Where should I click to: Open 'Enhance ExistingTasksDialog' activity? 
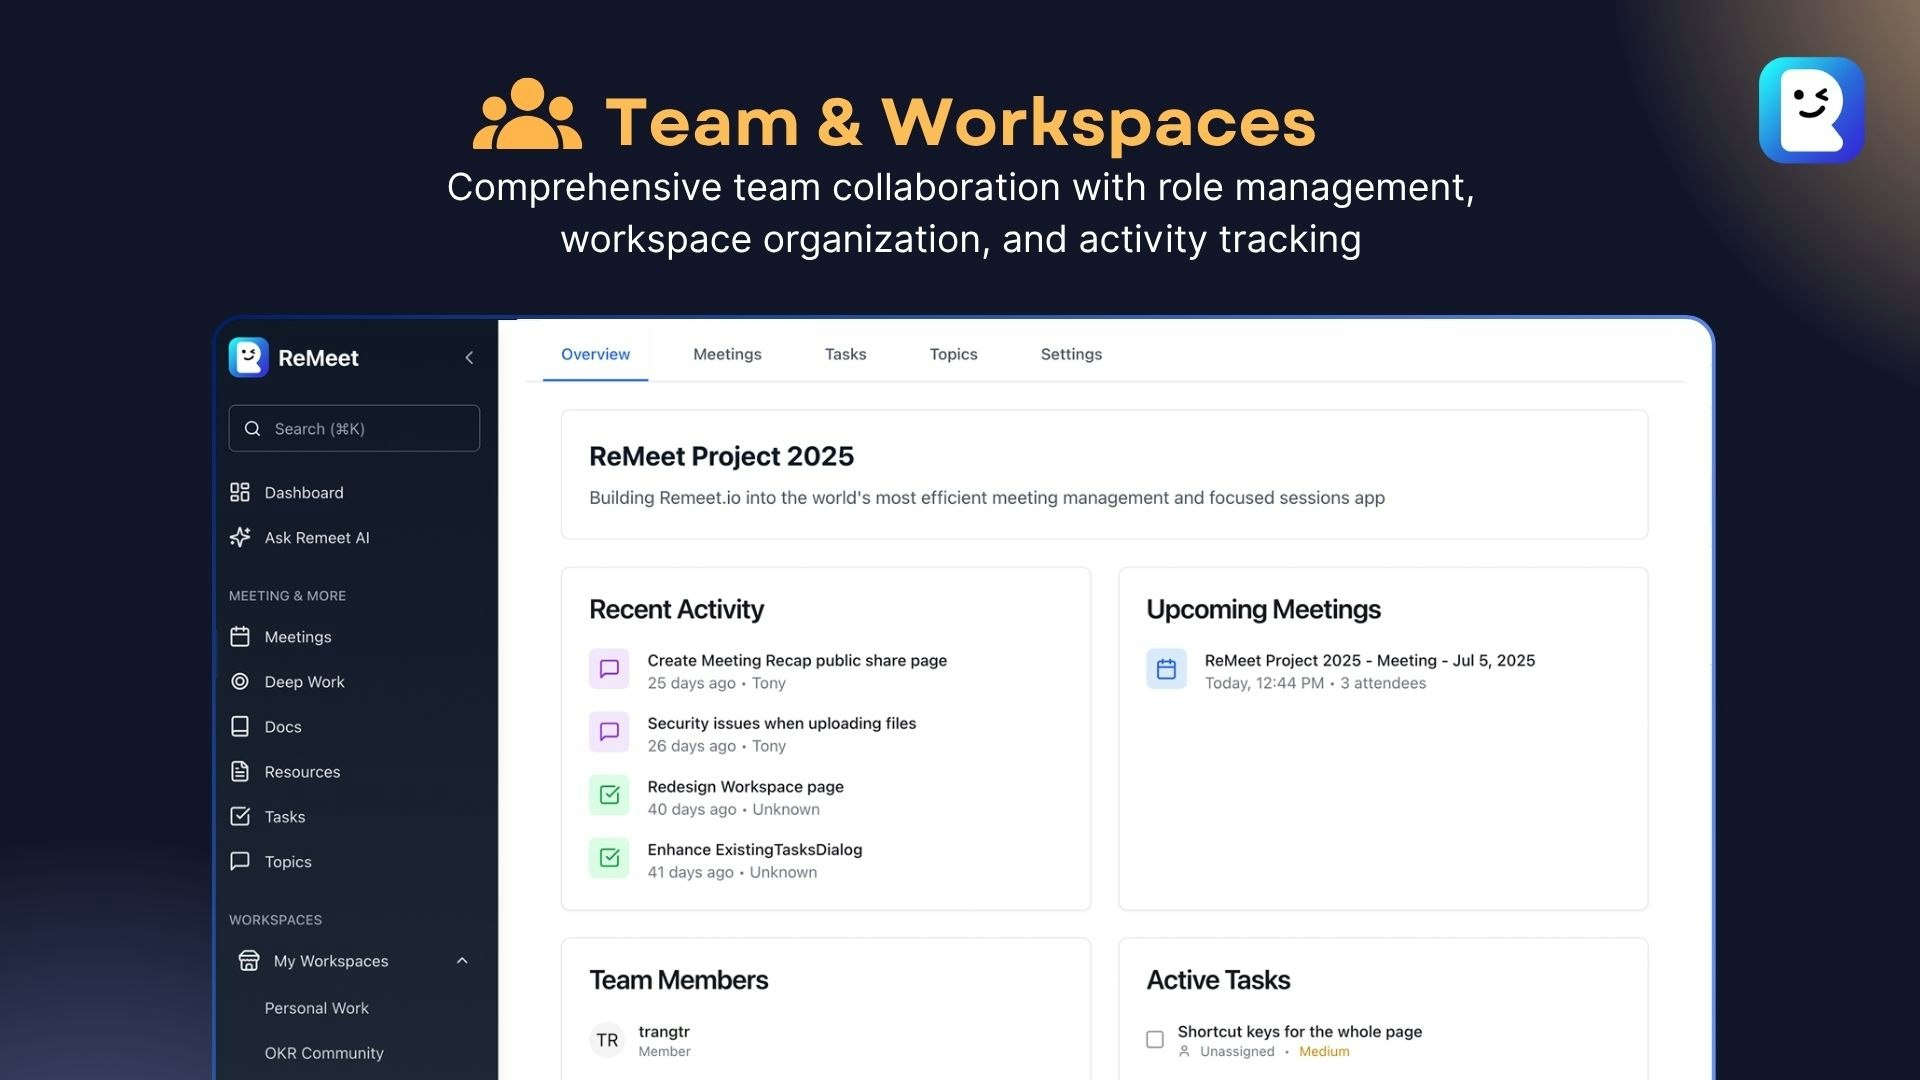754,850
